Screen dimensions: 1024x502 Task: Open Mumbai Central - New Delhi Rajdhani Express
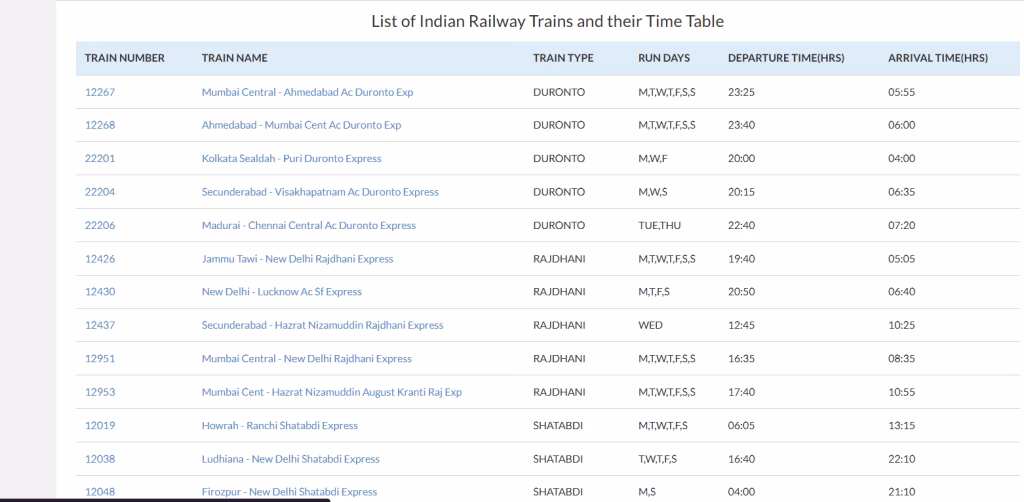307,358
